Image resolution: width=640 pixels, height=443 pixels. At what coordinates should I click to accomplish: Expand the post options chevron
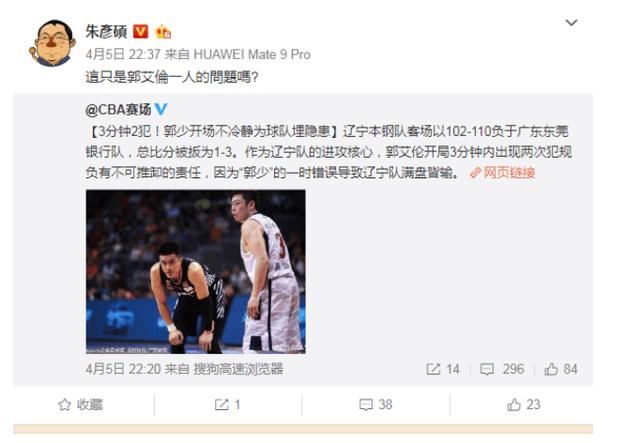[571, 22]
